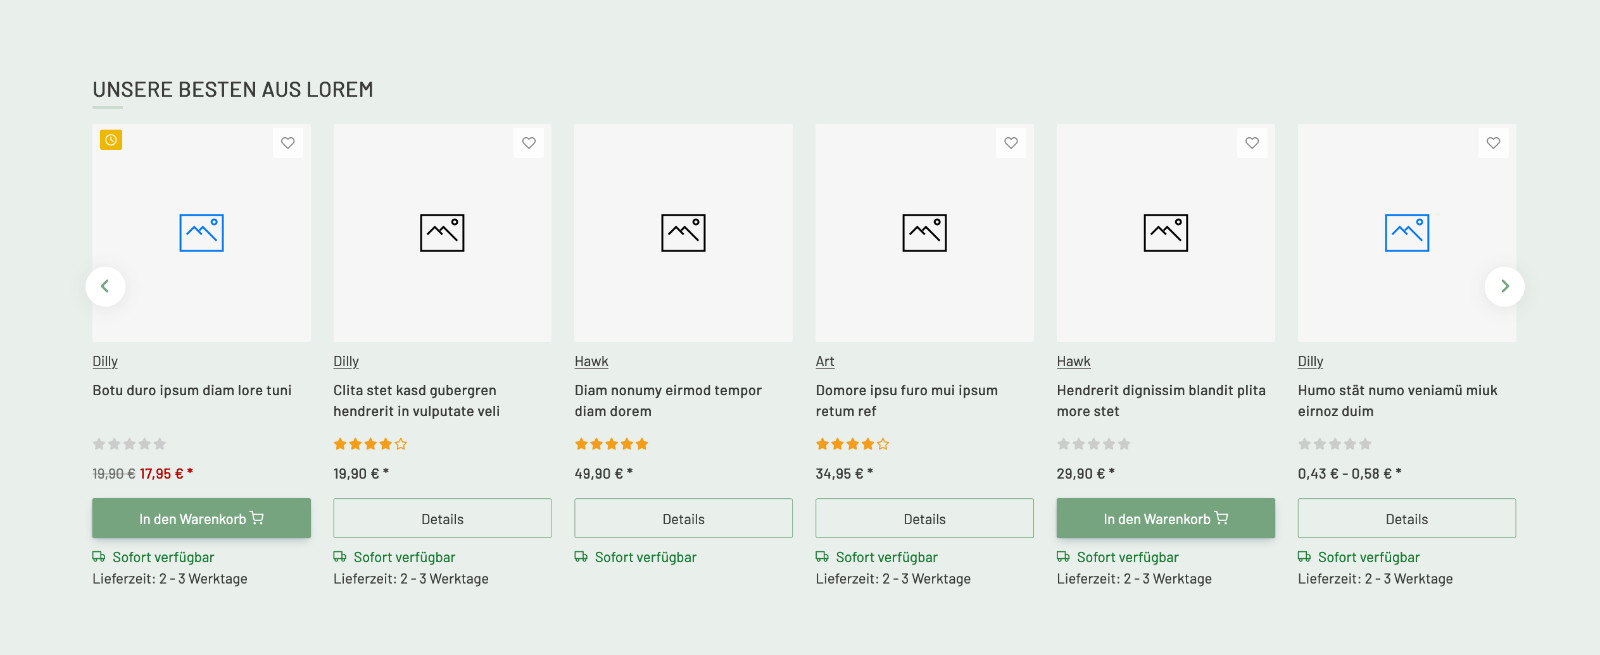1600x655 pixels.
Task: Click the yellow clock badge icon
Action: (111, 140)
